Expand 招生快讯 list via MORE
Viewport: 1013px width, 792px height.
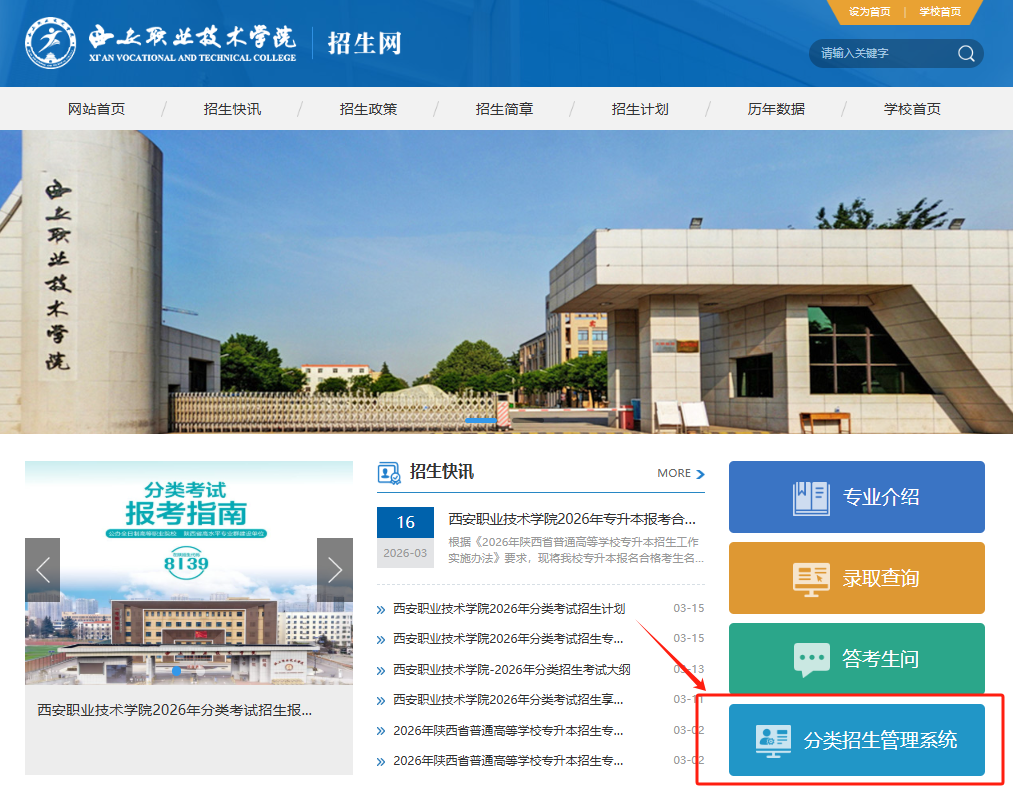coord(680,473)
